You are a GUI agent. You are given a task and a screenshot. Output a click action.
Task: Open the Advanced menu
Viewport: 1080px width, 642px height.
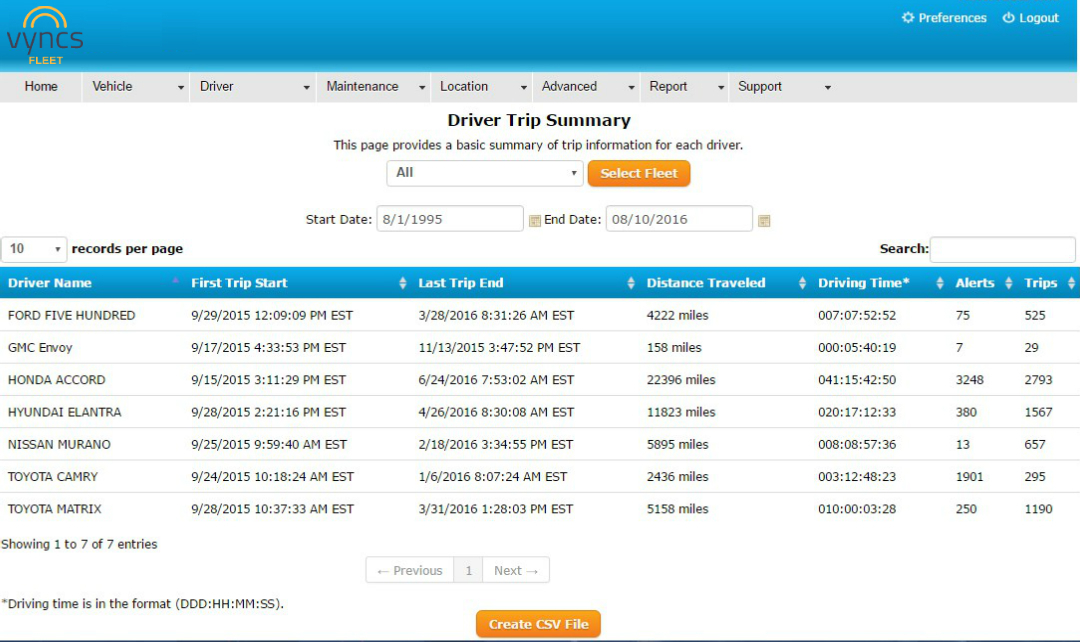click(569, 87)
